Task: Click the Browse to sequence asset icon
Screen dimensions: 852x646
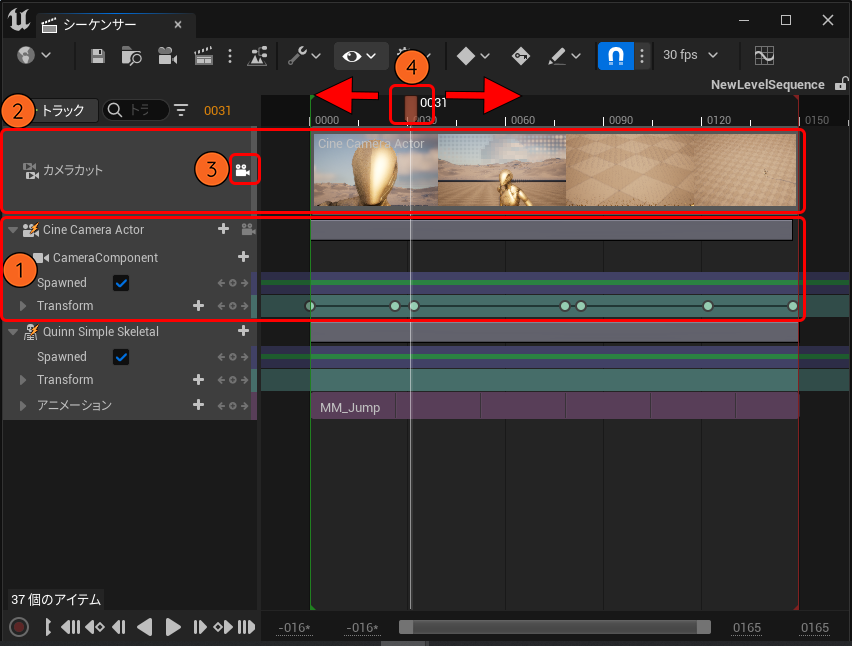Action: tap(132, 56)
